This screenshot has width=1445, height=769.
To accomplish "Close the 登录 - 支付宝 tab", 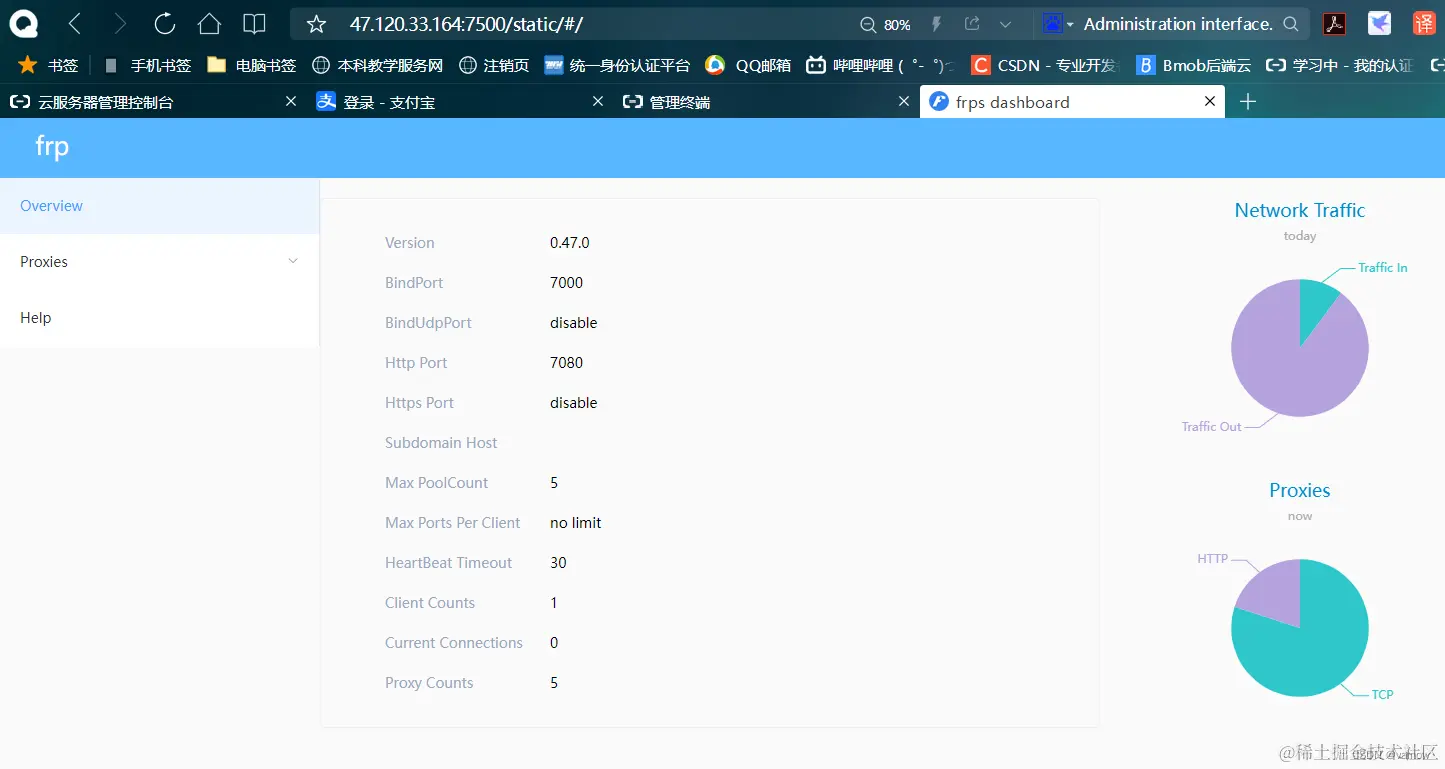I will pyautogui.click(x=598, y=101).
